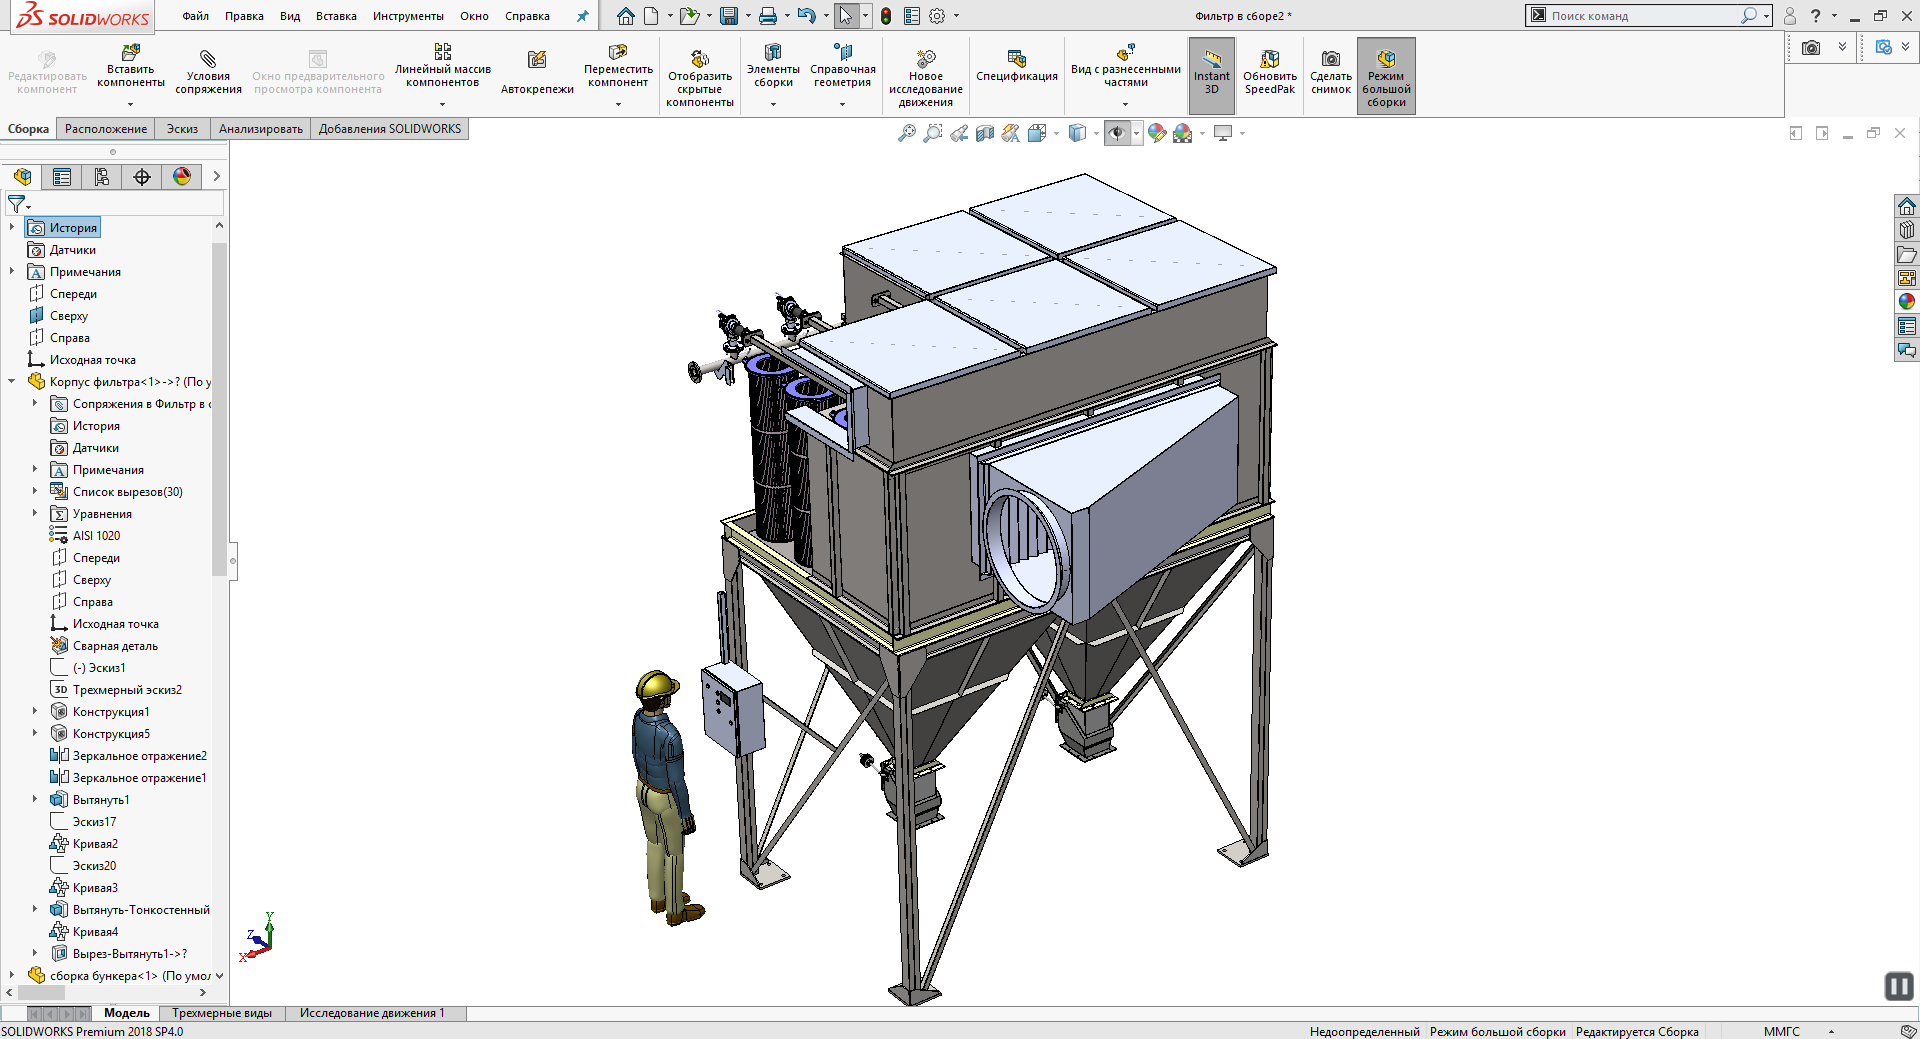Image resolution: width=1920 pixels, height=1039 pixels.
Task: Switch to the Анализировать tab
Action: point(261,129)
